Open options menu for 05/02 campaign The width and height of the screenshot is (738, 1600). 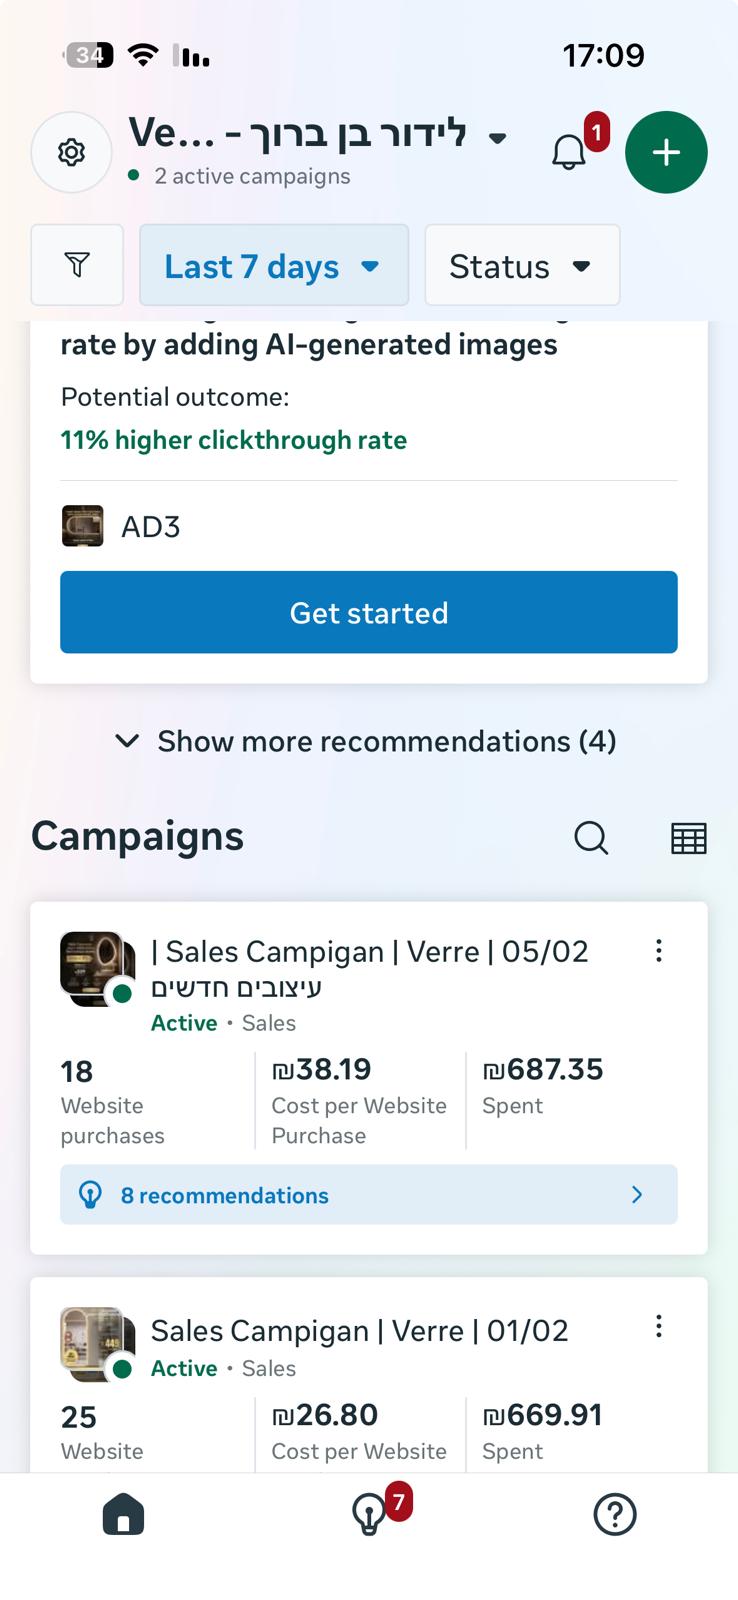[x=658, y=951]
